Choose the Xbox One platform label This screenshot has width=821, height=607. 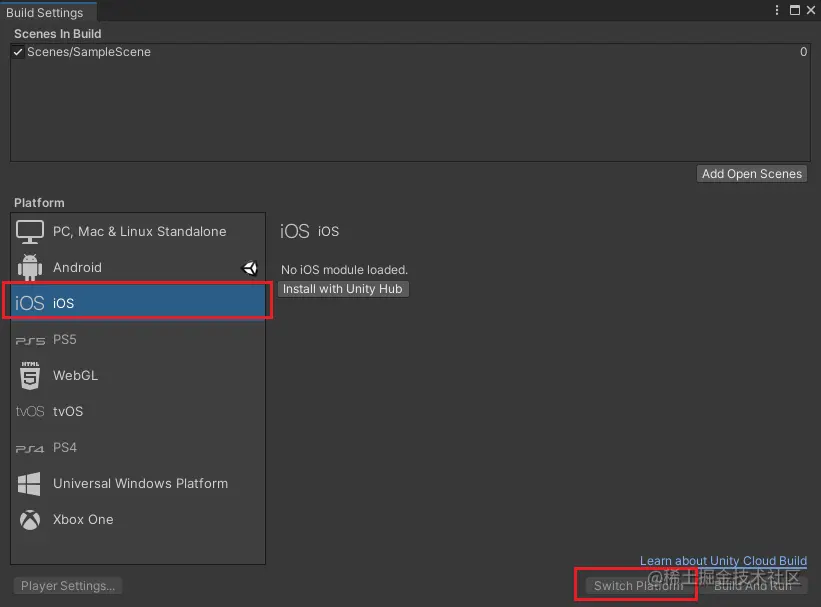coord(83,520)
